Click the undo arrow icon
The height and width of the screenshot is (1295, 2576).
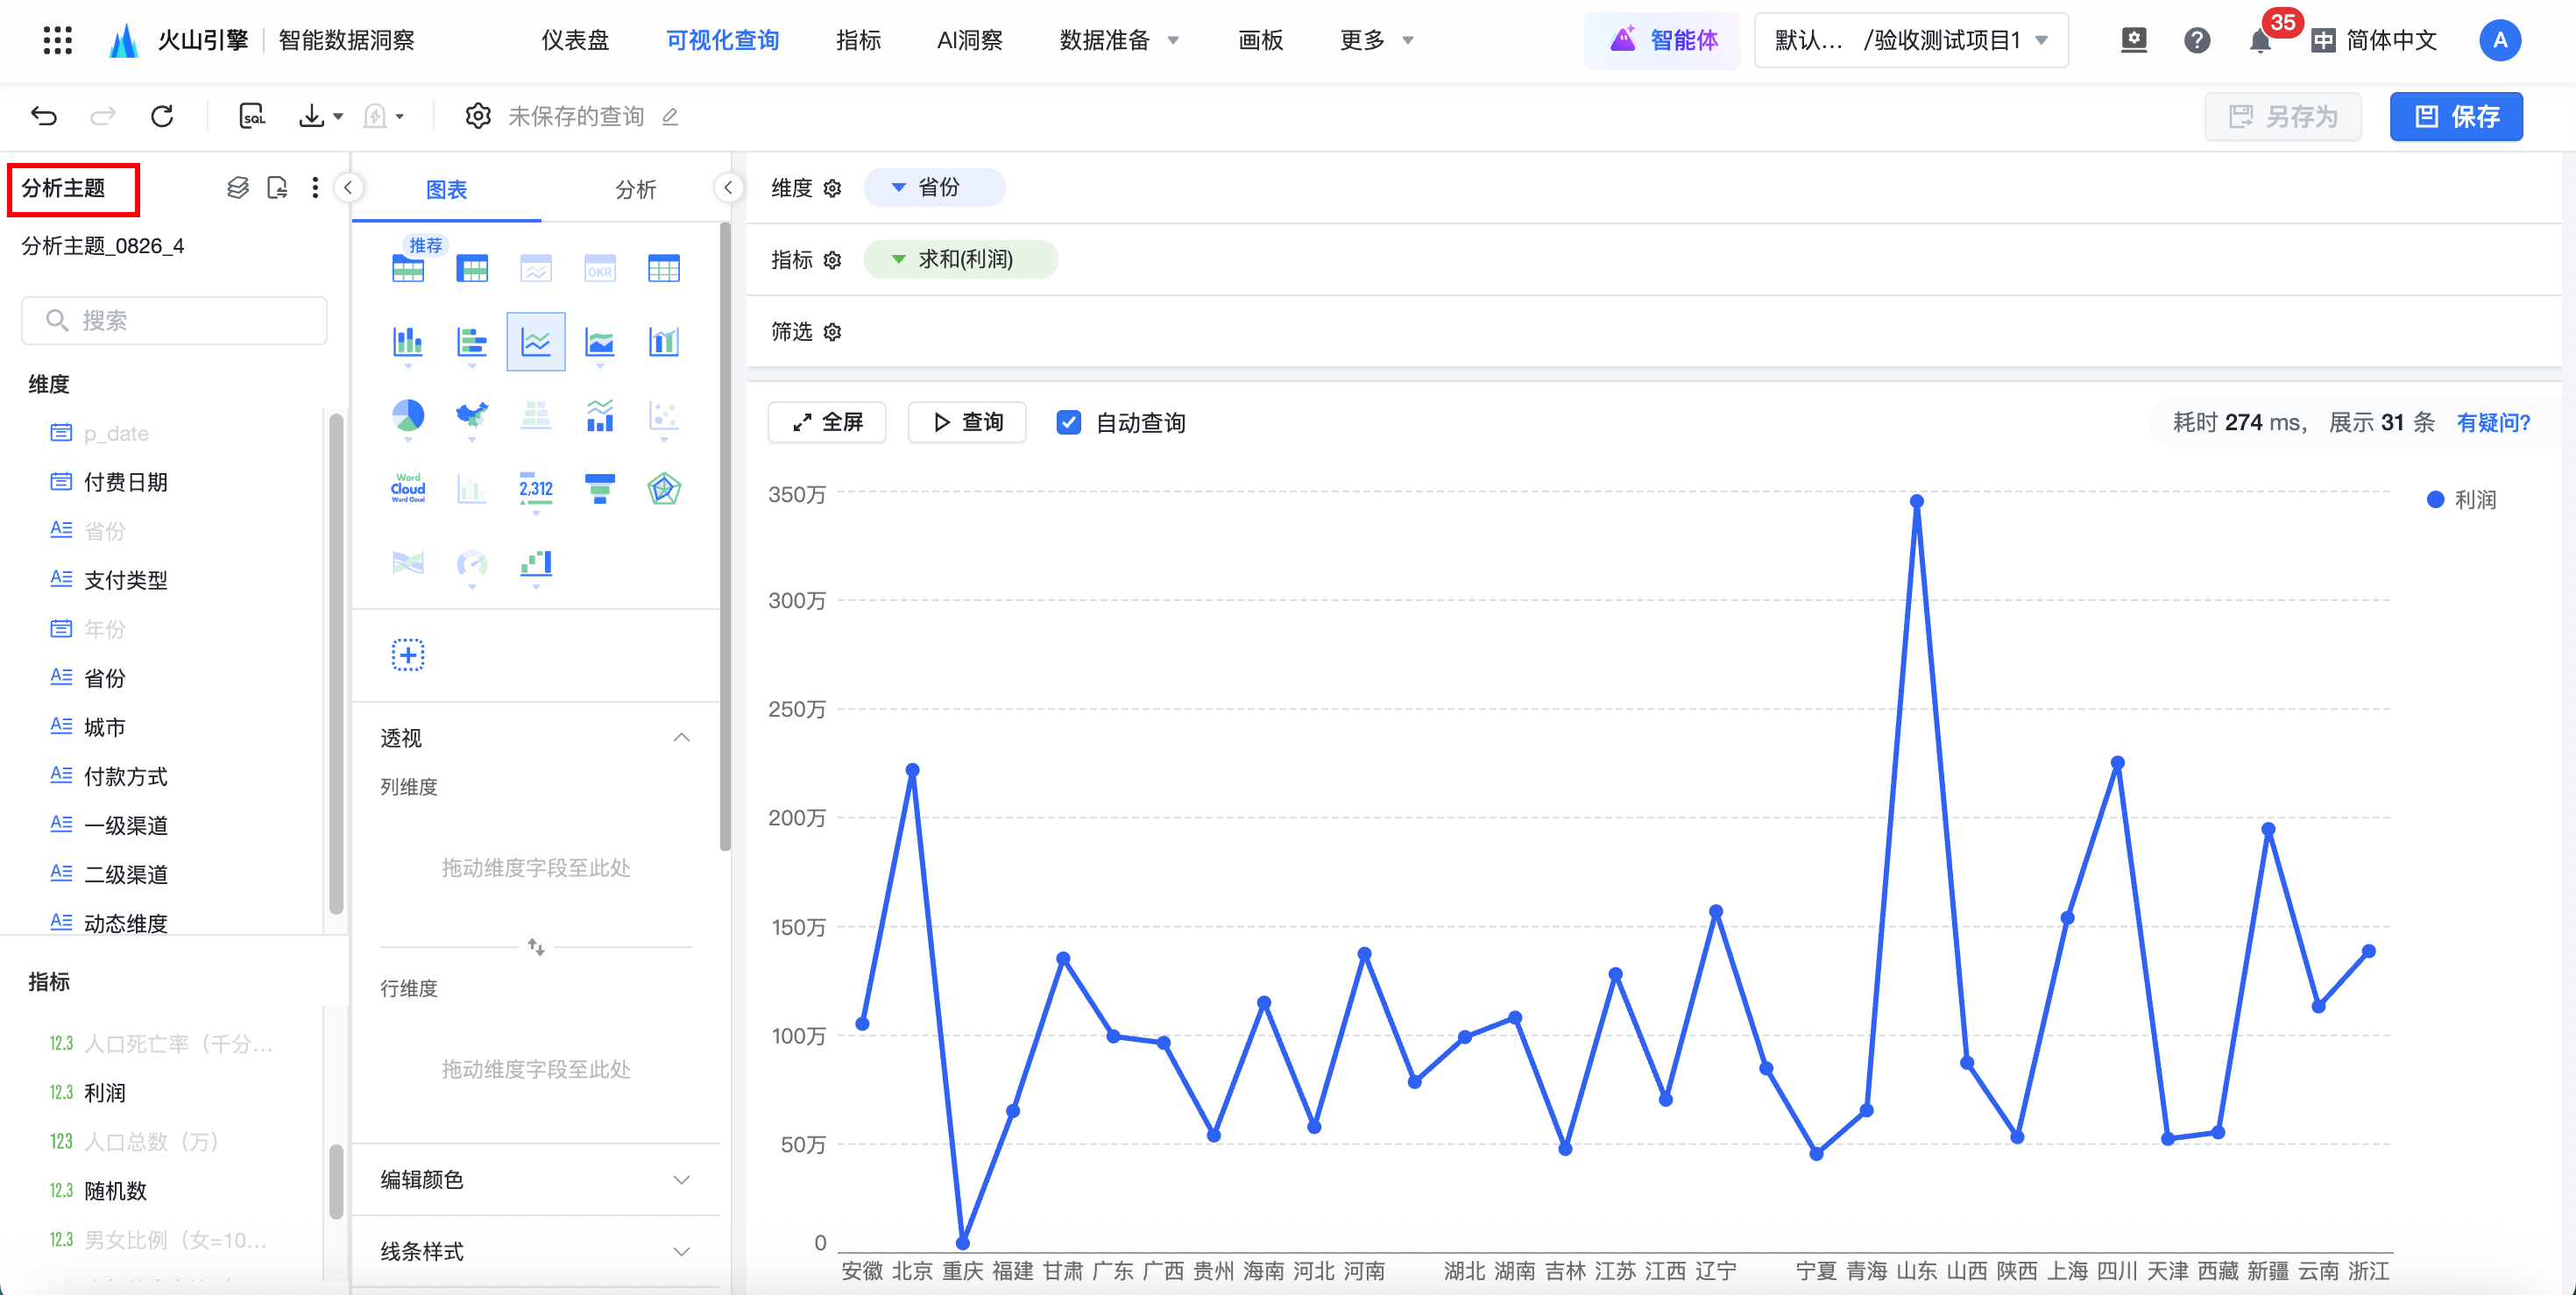pos(44,116)
